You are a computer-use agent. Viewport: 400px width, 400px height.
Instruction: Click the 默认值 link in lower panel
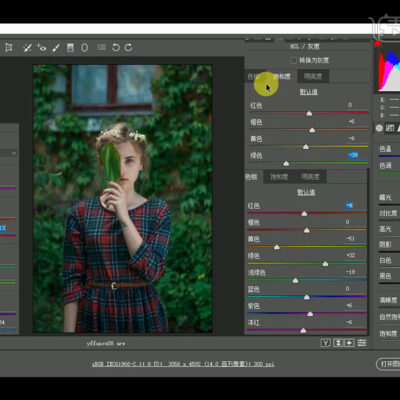coord(306,192)
